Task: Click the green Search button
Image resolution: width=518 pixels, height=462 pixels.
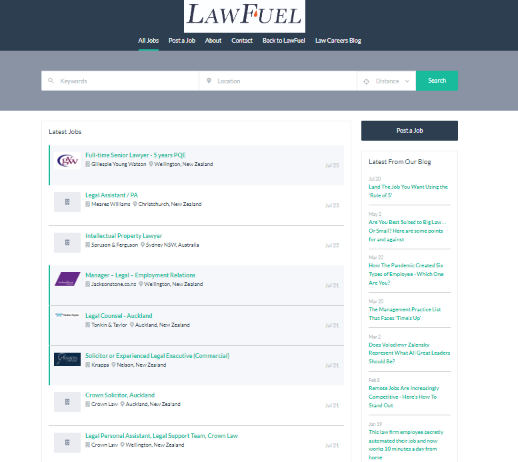Action: point(437,81)
